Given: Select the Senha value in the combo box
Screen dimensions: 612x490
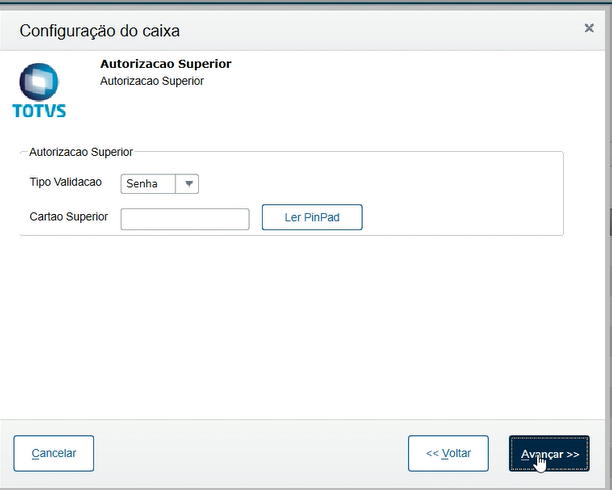Looking at the screenshot, I should 147,183.
